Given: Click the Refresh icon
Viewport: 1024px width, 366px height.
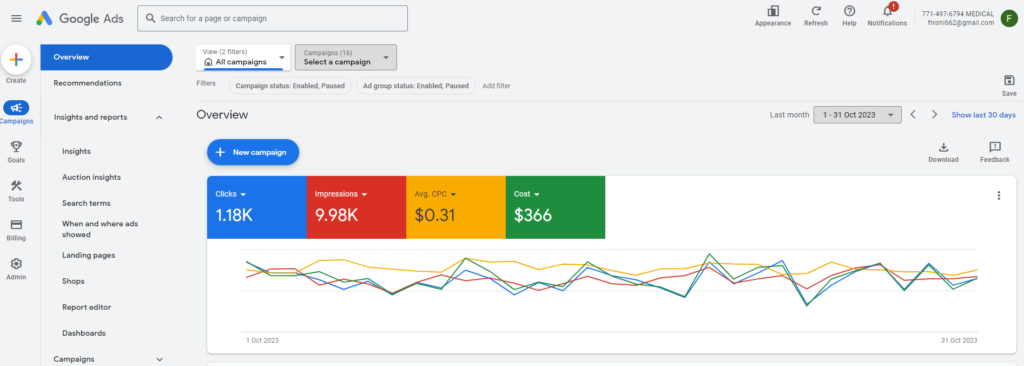Looking at the screenshot, I should pos(816,11).
